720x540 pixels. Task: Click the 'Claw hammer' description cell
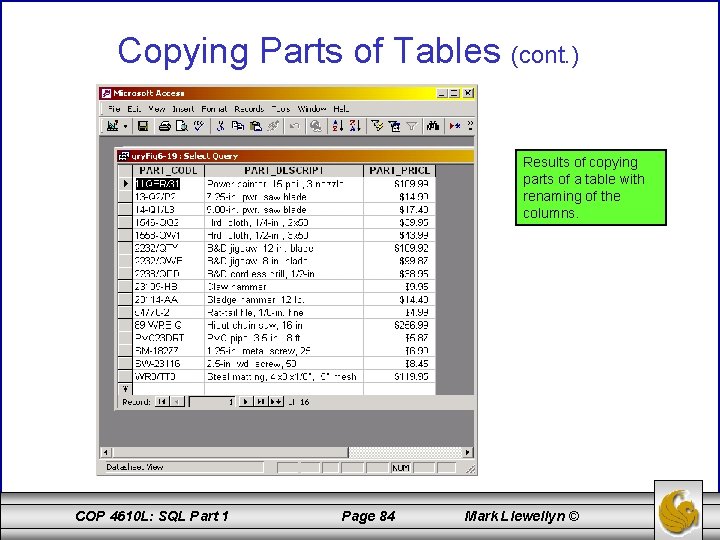284,287
